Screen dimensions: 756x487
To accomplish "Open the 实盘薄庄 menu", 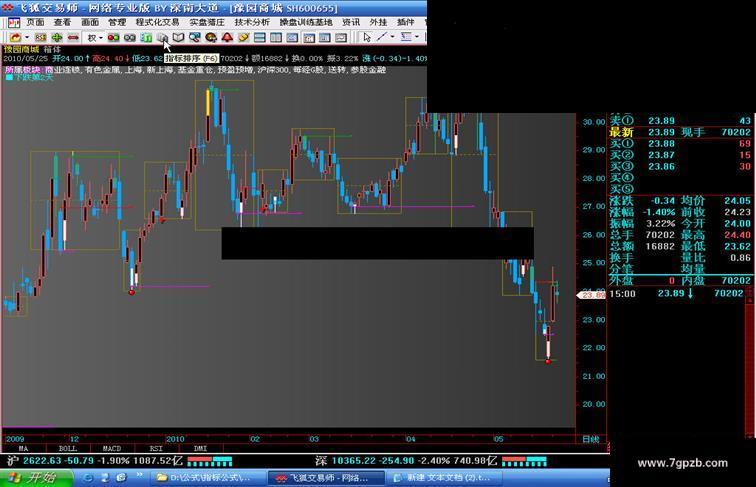I will pyautogui.click(x=207, y=22).
